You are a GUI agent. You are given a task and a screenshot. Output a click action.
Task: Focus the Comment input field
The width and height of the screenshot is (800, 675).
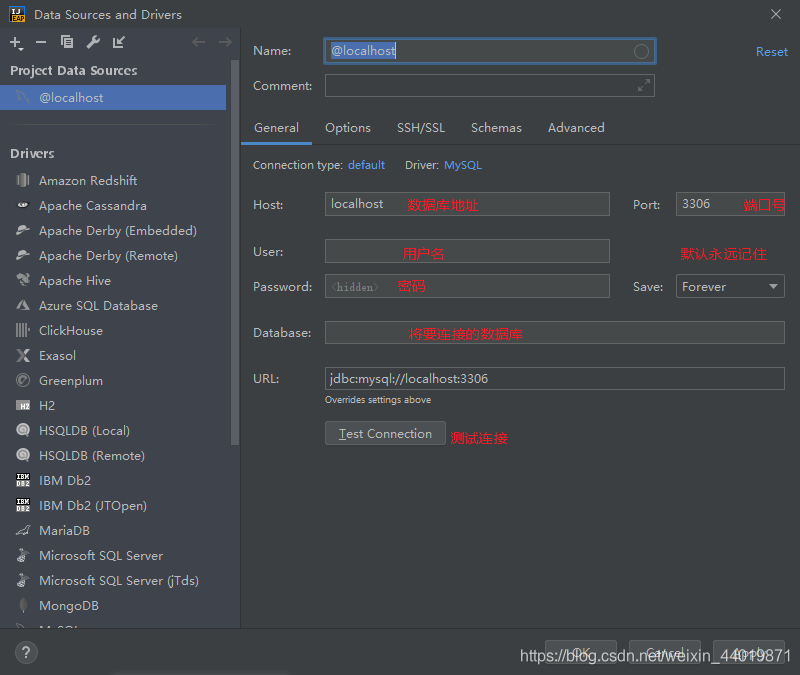(490, 86)
